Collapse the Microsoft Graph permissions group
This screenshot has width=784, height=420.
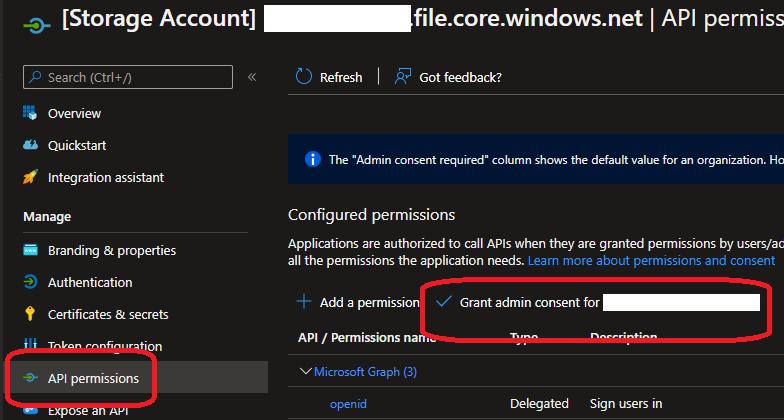point(306,372)
